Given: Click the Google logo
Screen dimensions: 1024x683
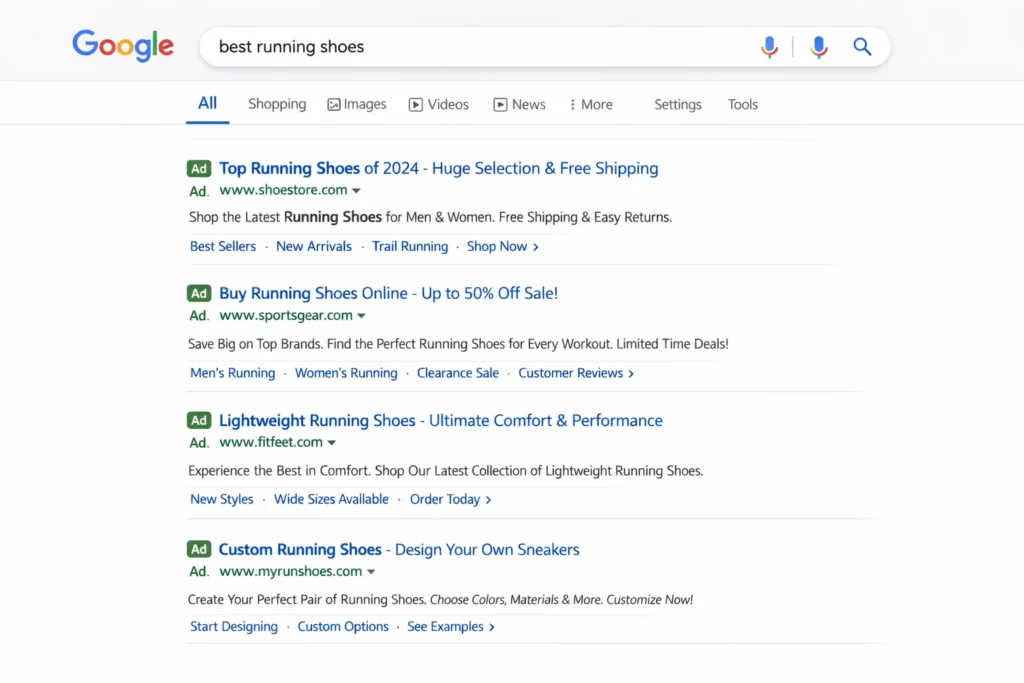Looking at the screenshot, I should point(123,45).
